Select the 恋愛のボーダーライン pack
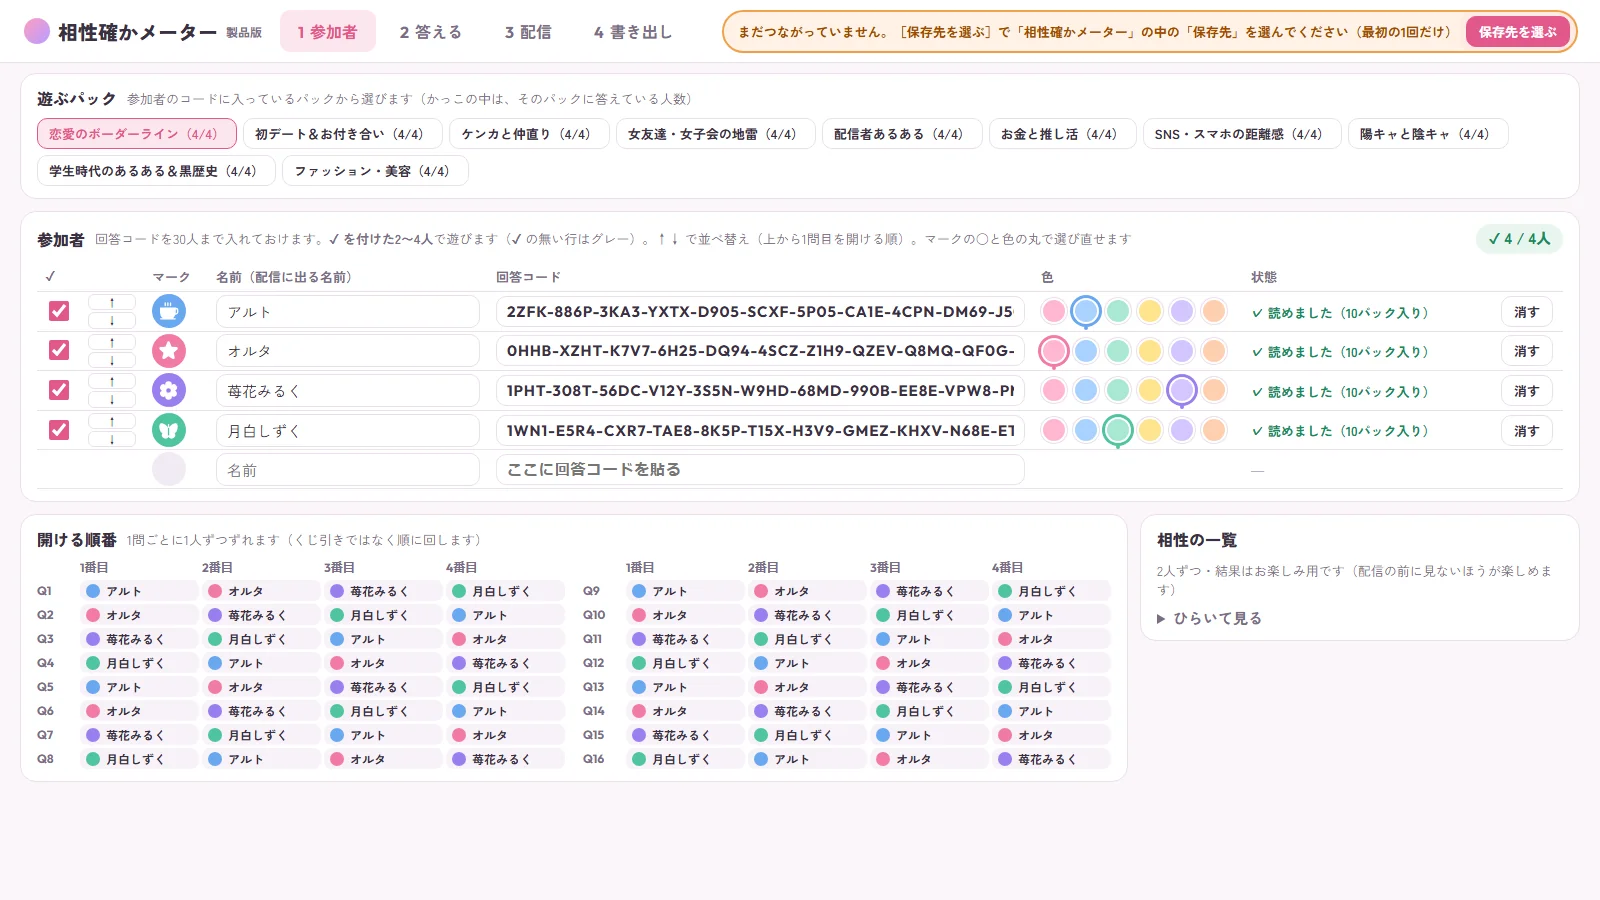The width and height of the screenshot is (1600, 900). [x=137, y=134]
